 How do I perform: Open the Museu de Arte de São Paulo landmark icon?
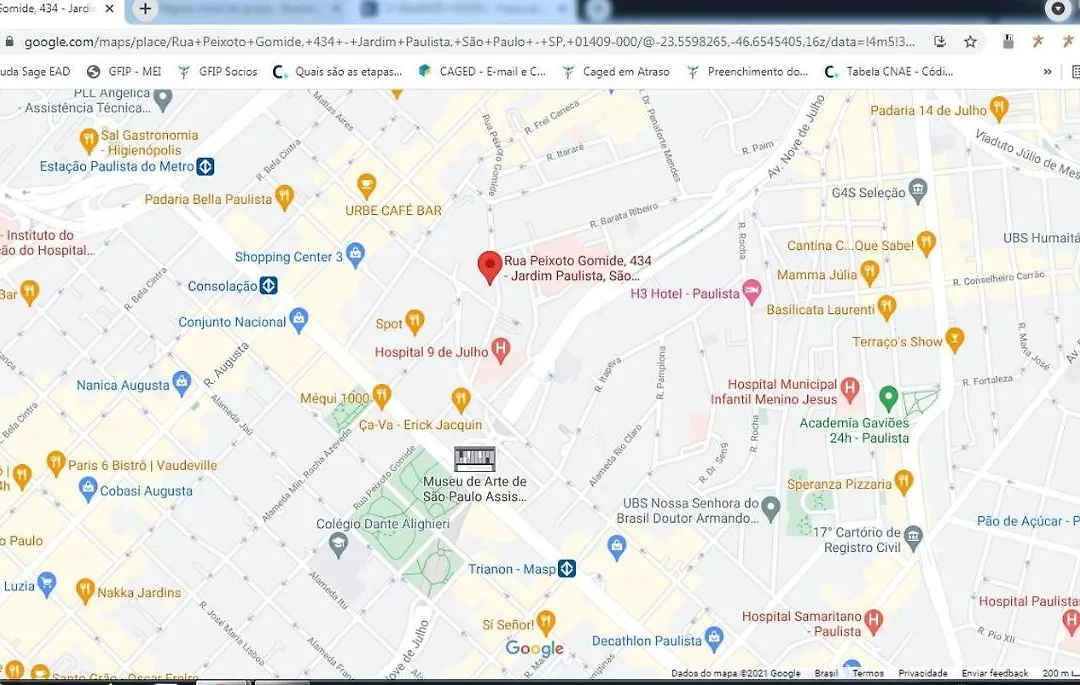coord(475,459)
